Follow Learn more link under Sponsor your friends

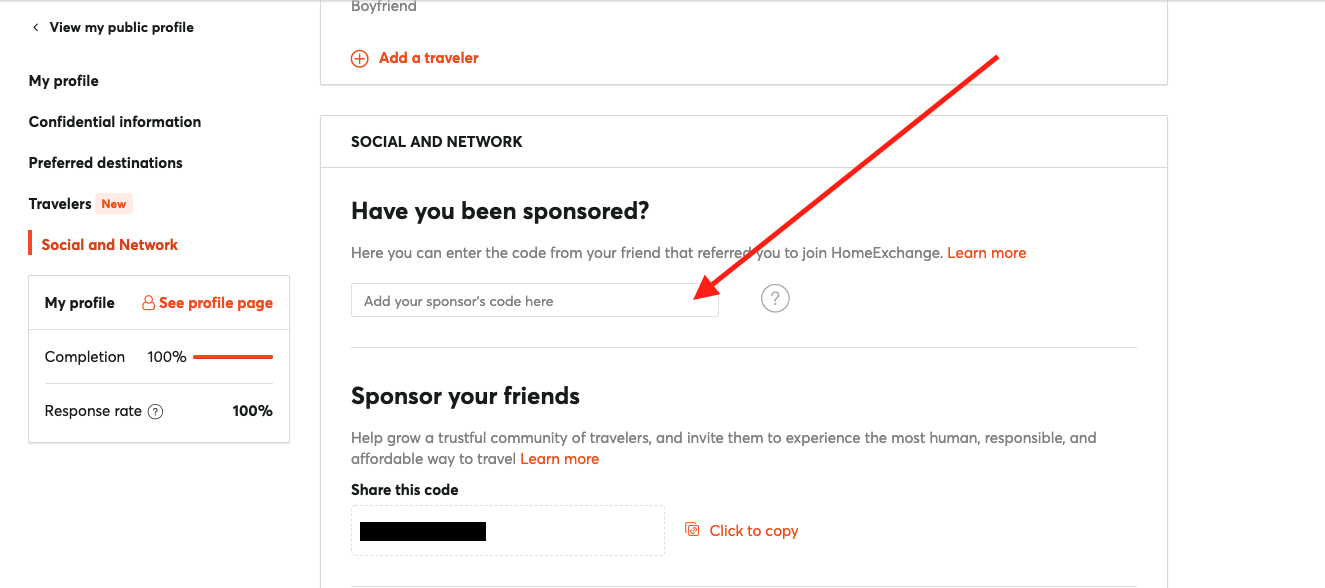pyautogui.click(x=560, y=459)
